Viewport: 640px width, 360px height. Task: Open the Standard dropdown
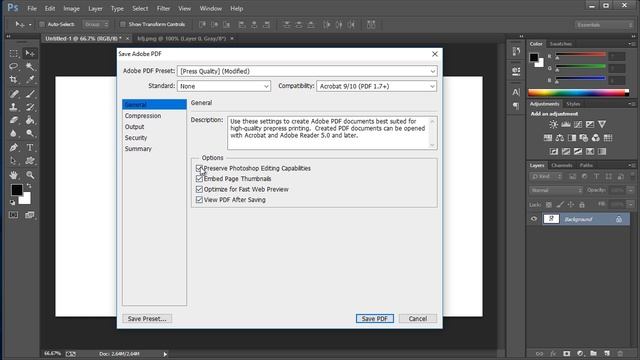(x=224, y=86)
